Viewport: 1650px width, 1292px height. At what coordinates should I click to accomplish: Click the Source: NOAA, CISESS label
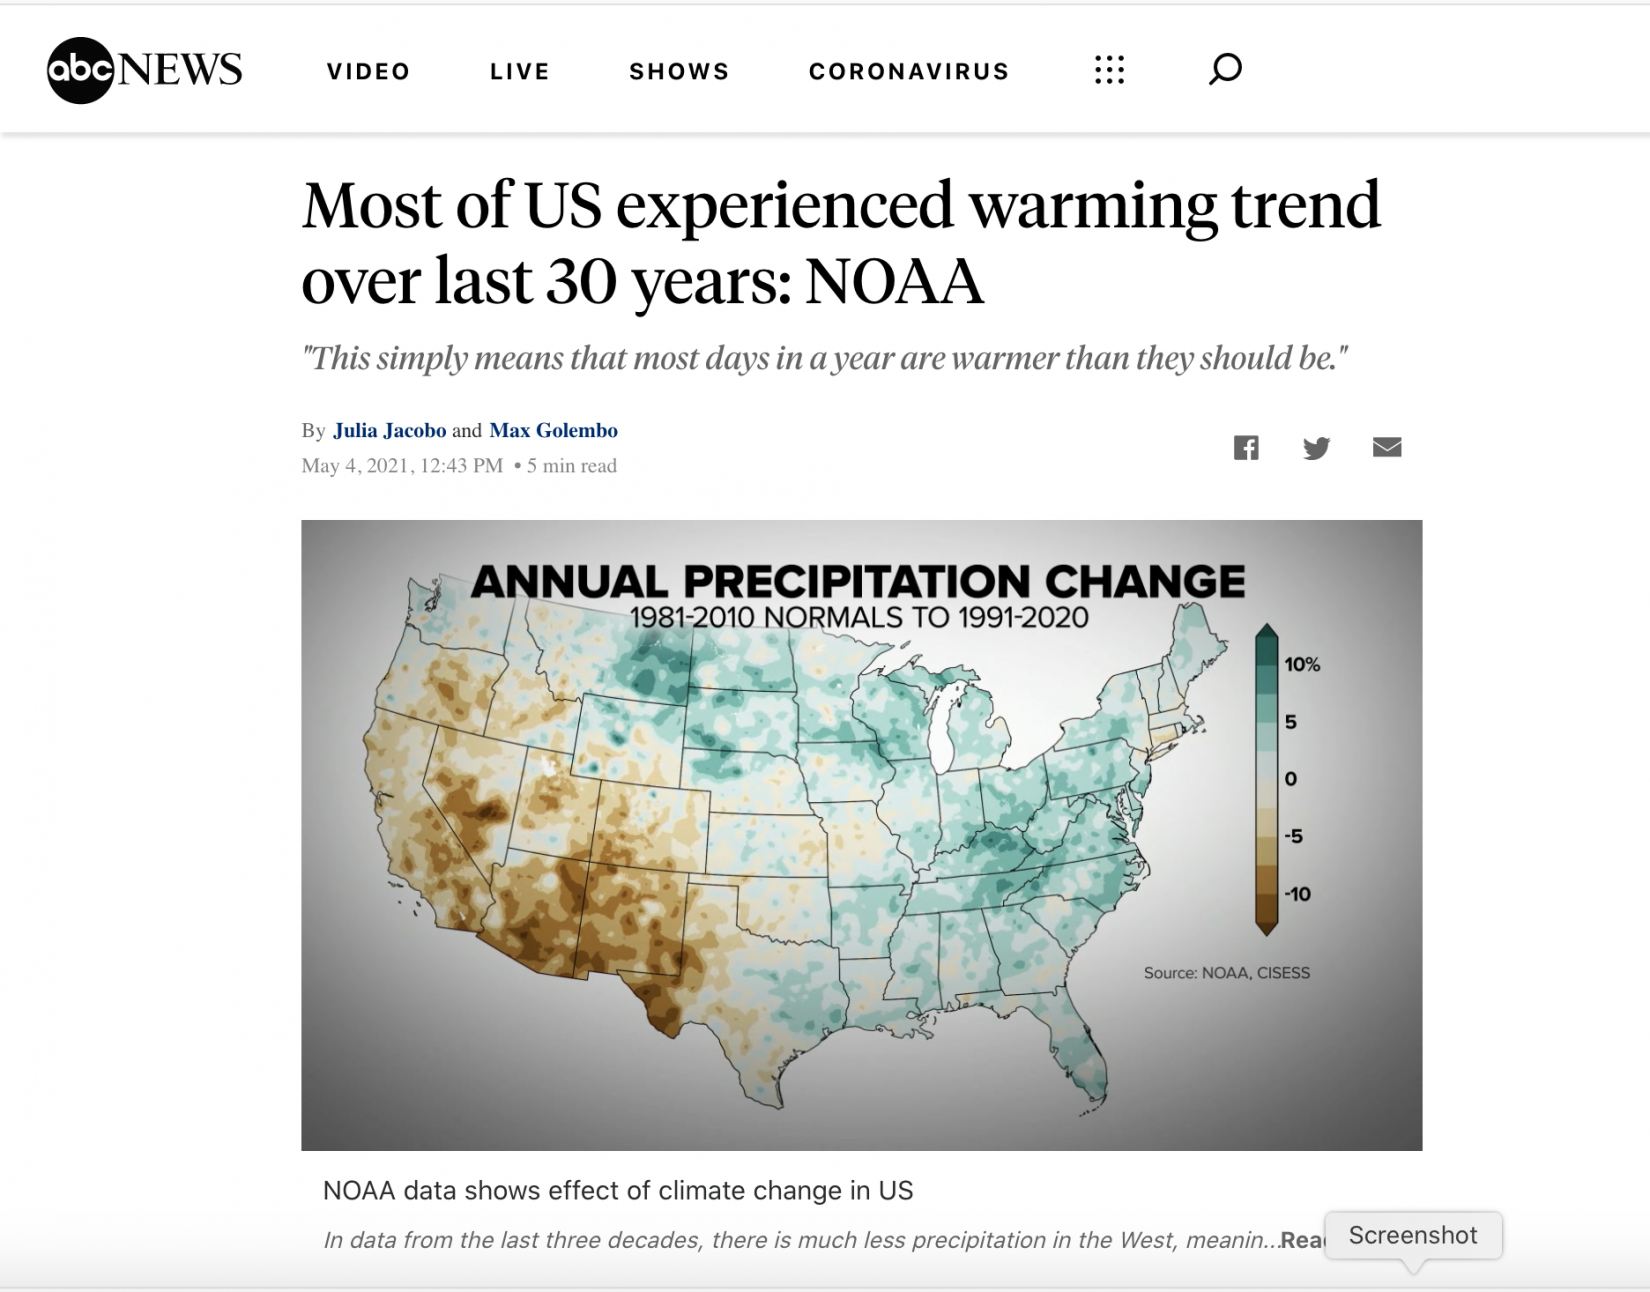click(x=1227, y=973)
